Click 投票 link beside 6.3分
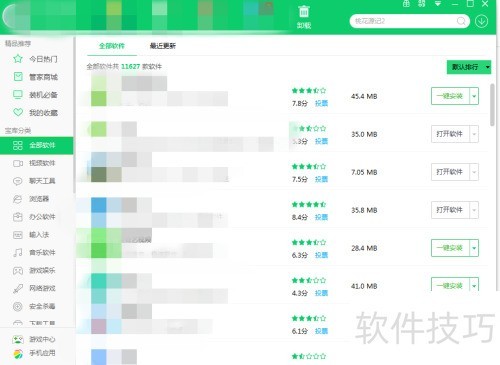The height and width of the screenshot is (365, 500). 321,255
